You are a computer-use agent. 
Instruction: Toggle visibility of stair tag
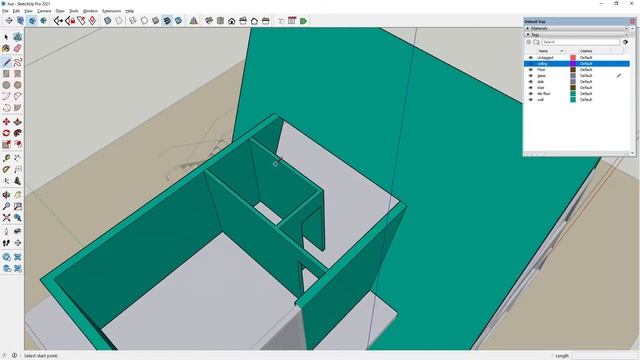531,88
